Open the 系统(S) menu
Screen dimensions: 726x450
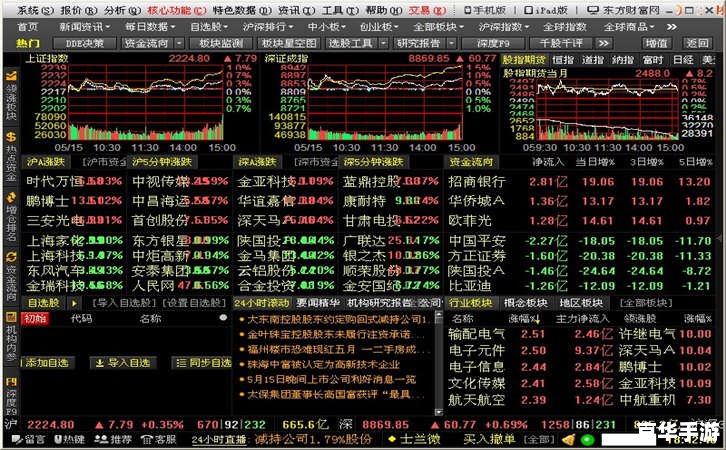pos(35,10)
